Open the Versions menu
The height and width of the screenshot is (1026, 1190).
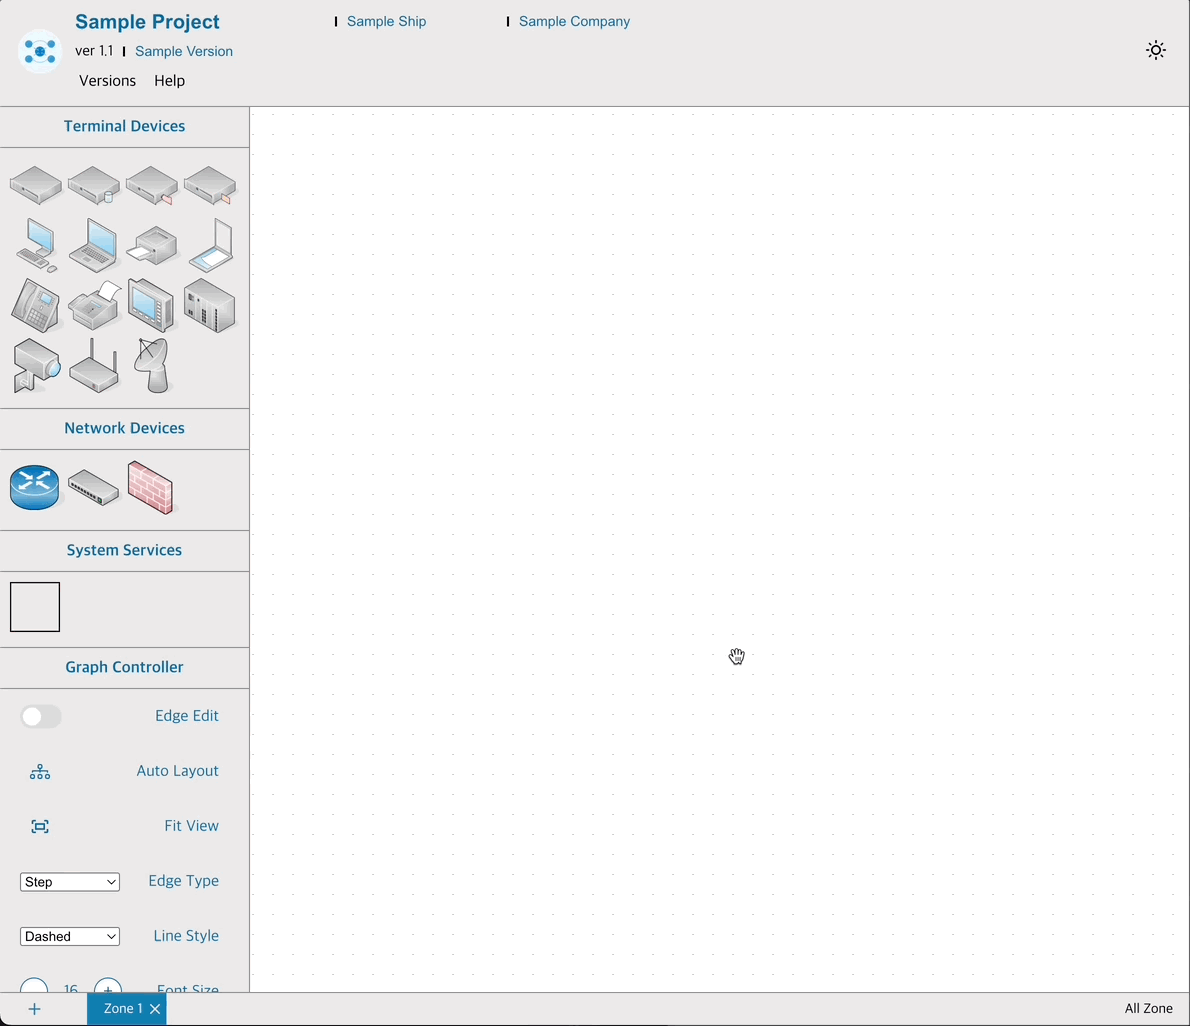(x=107, y=81)
